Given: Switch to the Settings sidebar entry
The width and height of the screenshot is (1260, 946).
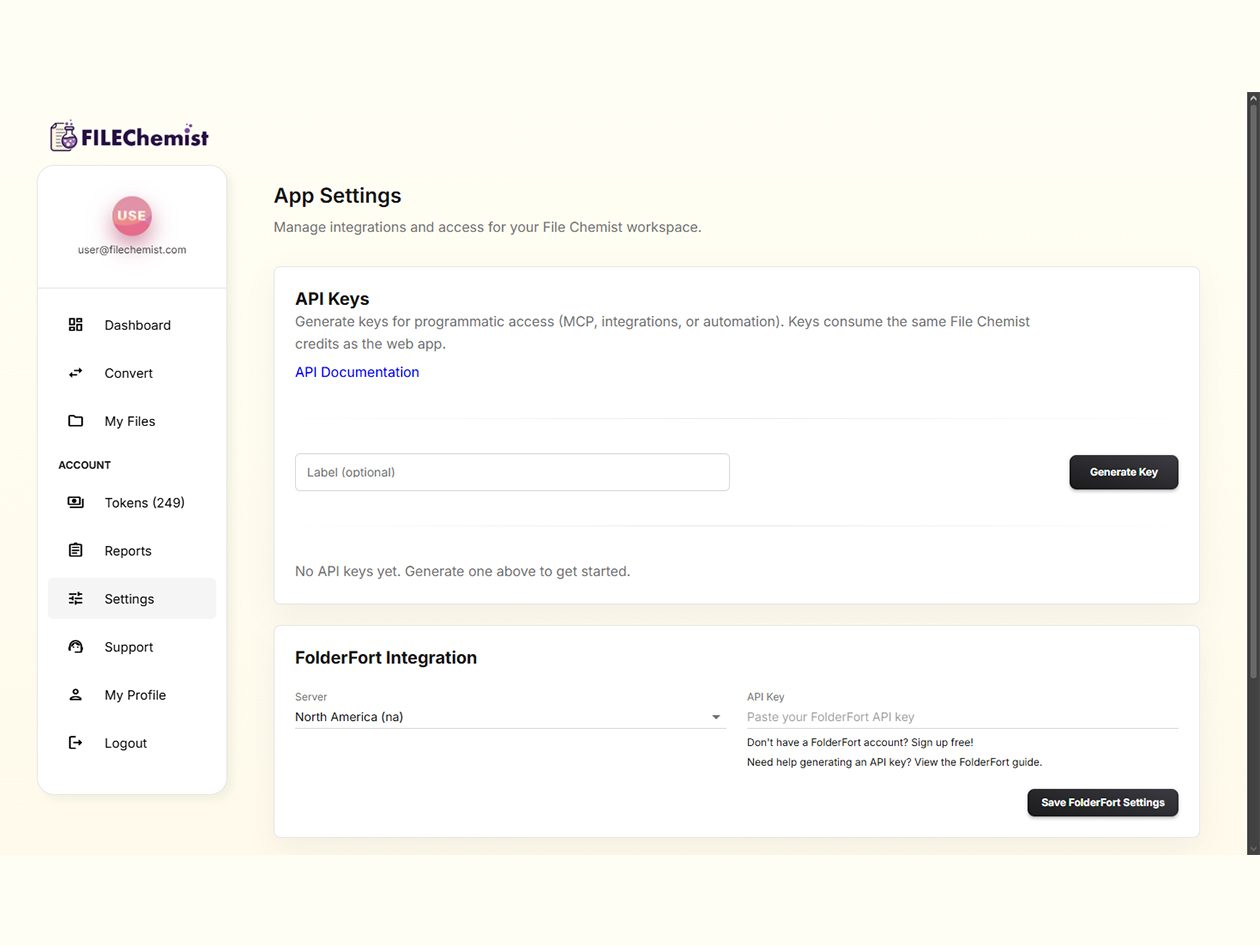Looking at the screenshot, I should coord(129,598).
